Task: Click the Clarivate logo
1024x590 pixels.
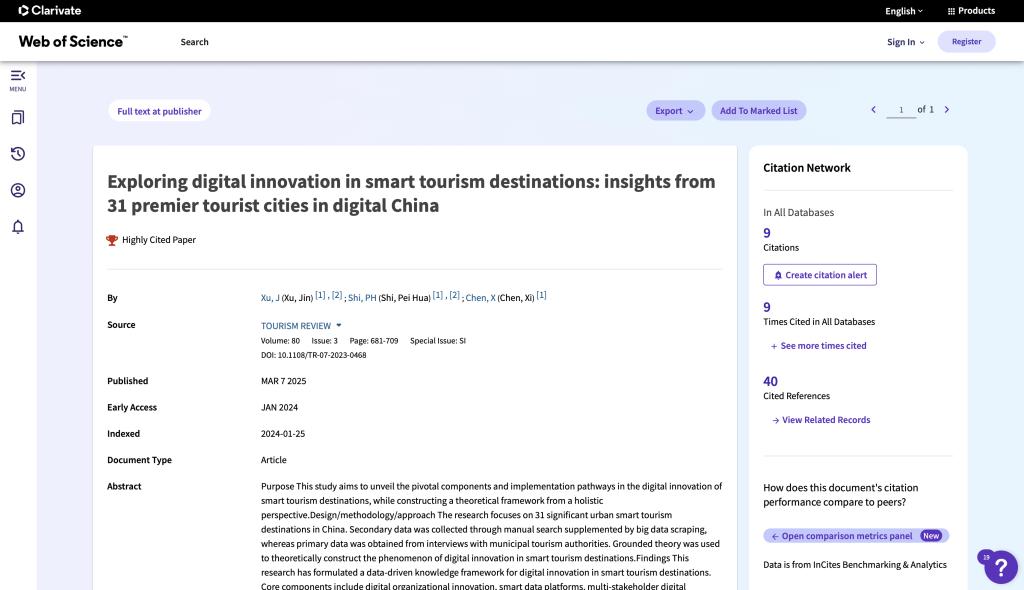Action: click(50, 11)
